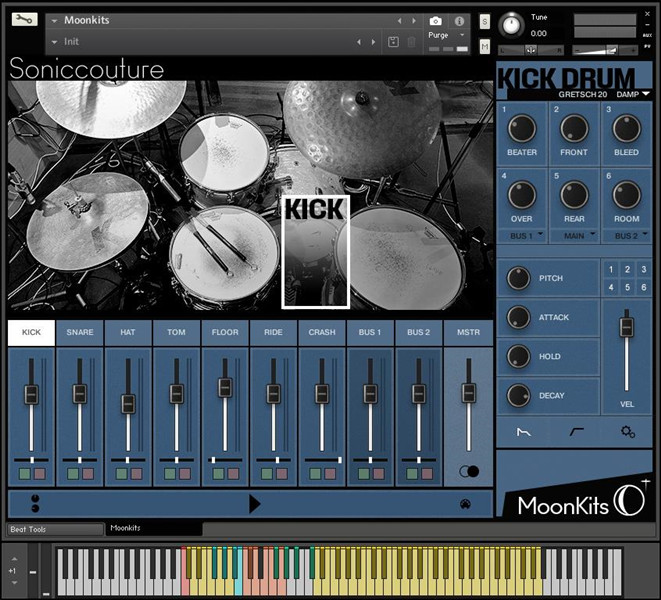
Task: Switch to the CRASH channel tab
Action: coord(322,332)
